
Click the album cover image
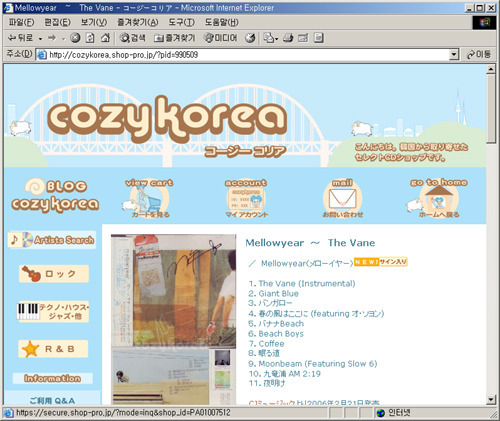click(173, 319)
